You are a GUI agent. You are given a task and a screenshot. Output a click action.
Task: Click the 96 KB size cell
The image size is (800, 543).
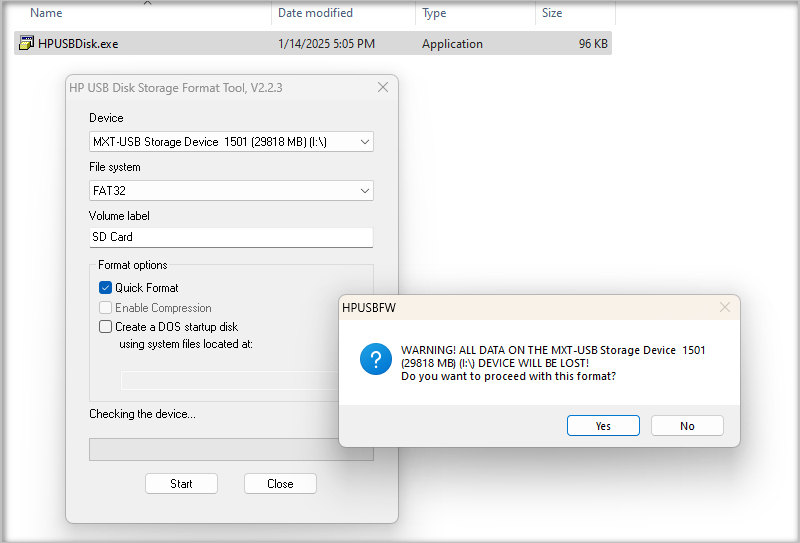593,44
